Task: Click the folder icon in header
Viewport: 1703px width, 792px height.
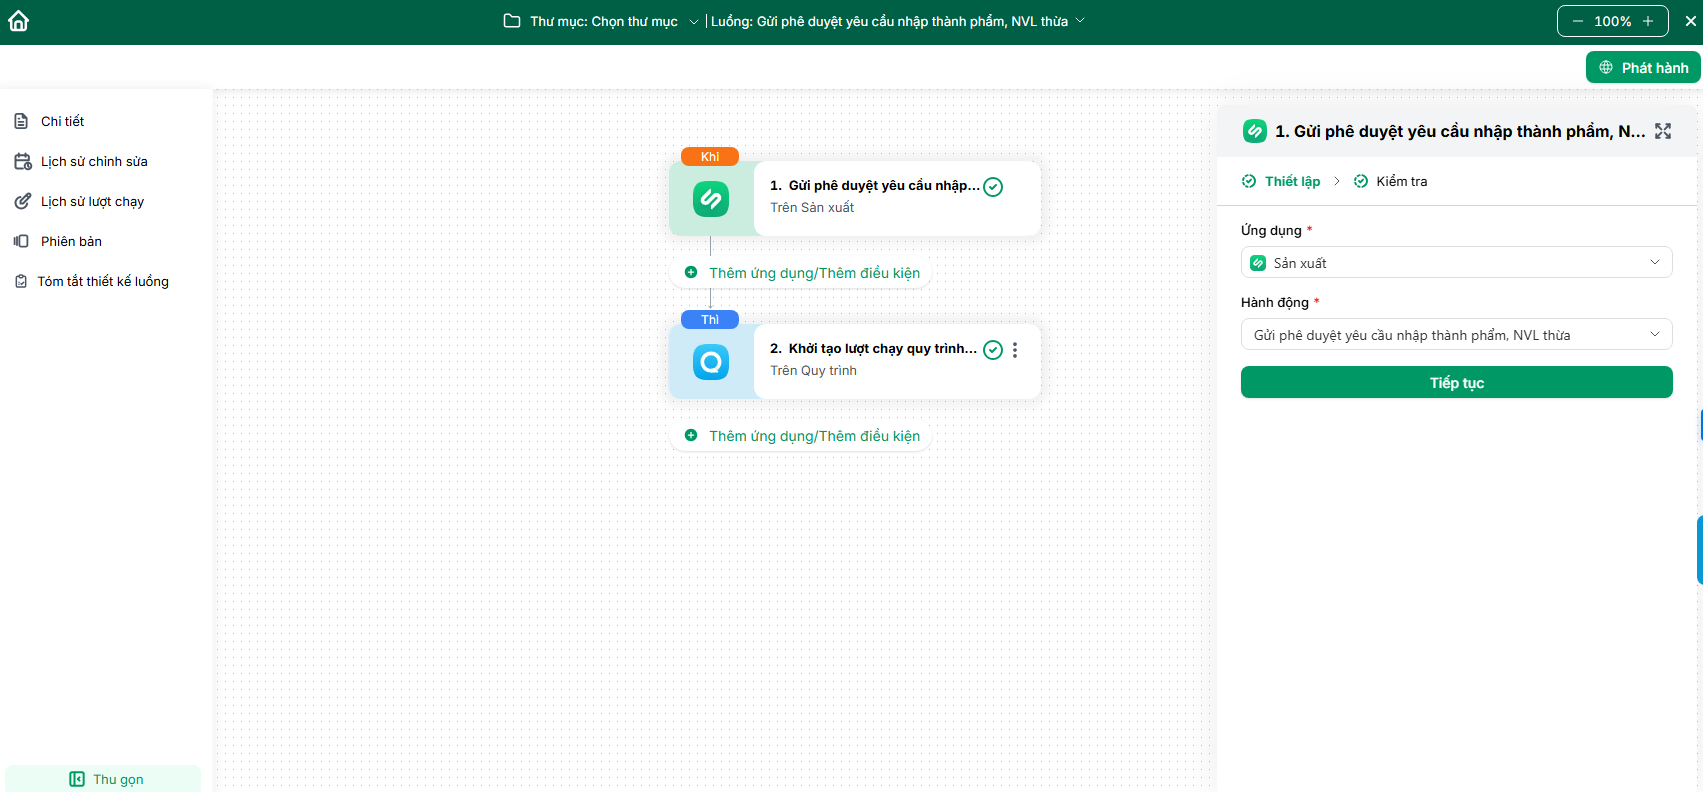Action: [512, 21]
